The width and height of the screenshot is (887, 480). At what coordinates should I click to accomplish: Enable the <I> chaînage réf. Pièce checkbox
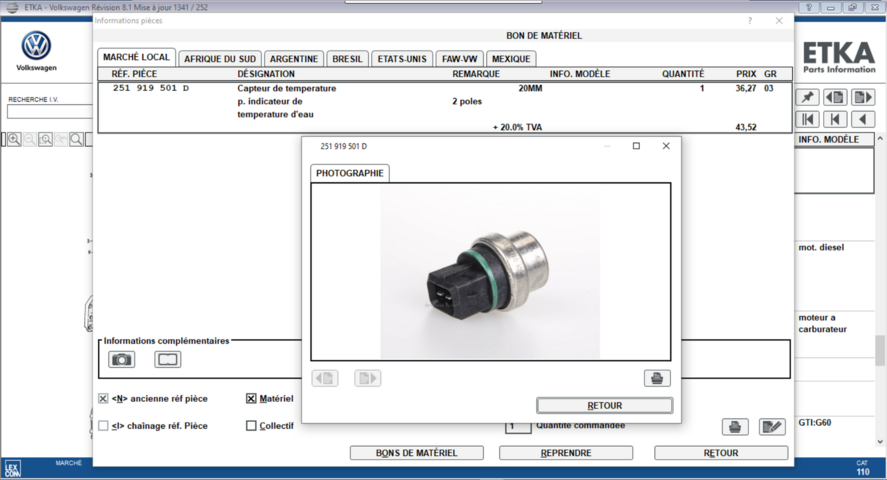pyautogui.click(x=103, y=426)
